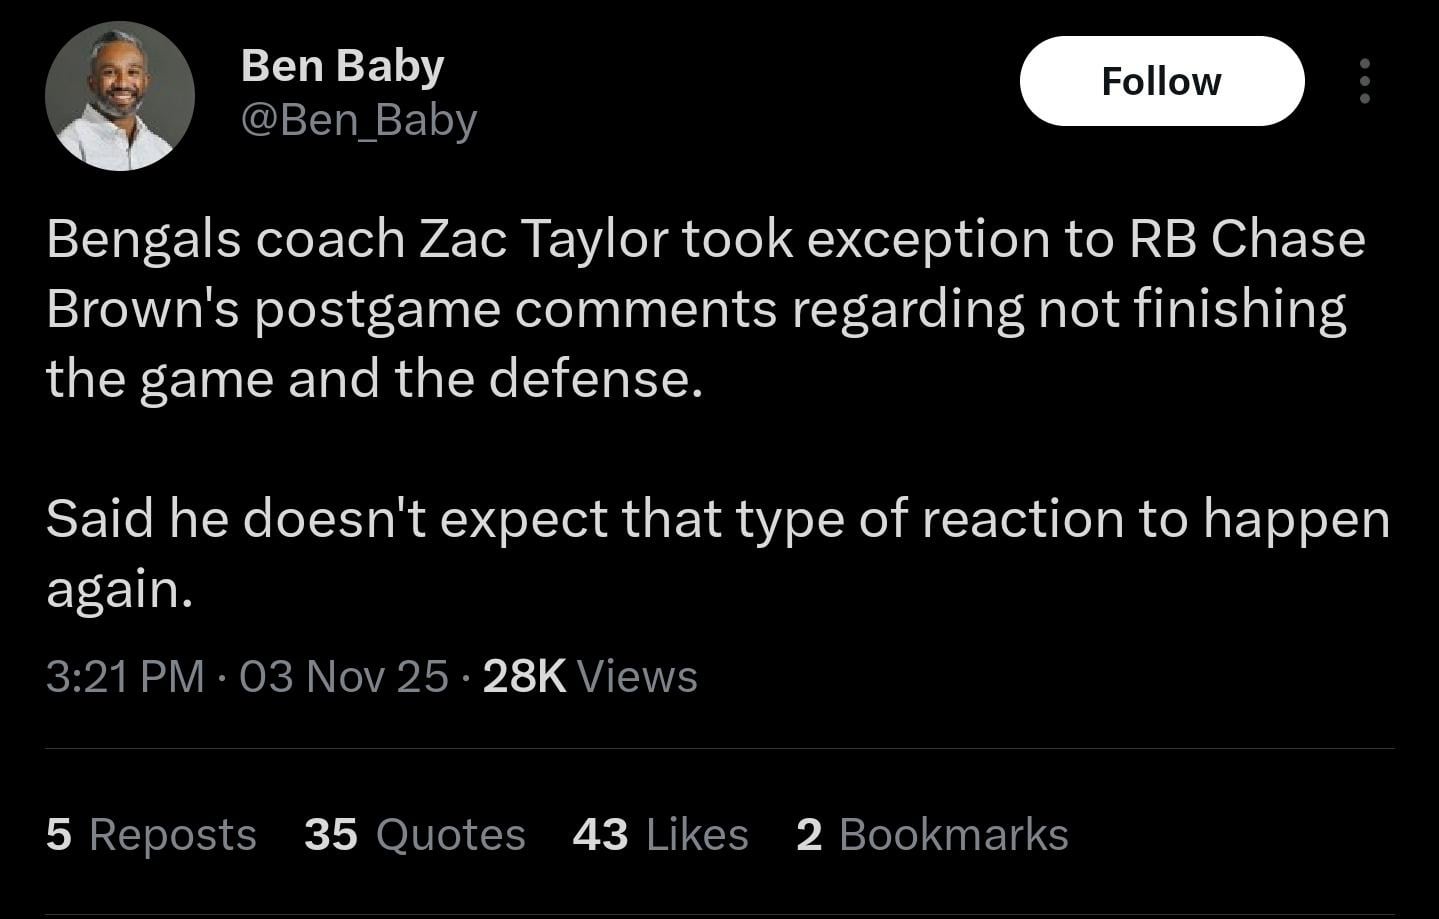Click the word "again." ending the tweet
The image size is (1439, 919).
coord(119,589)
